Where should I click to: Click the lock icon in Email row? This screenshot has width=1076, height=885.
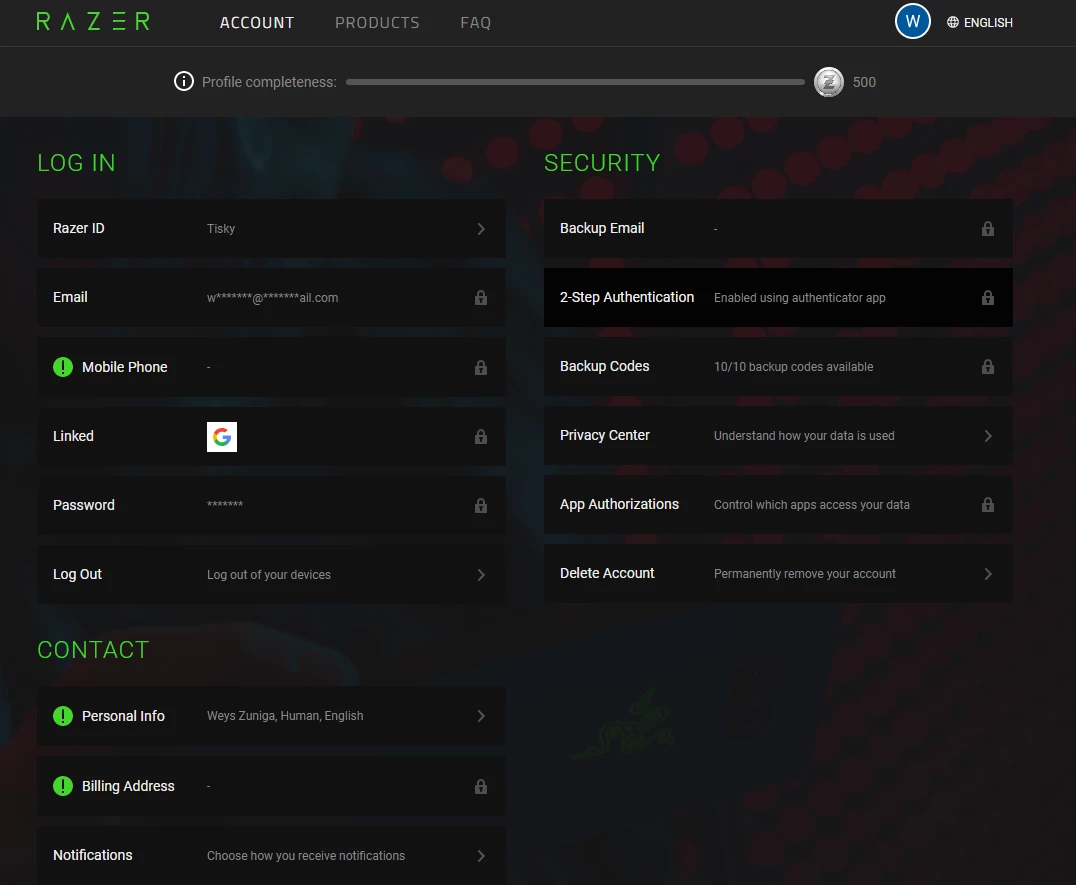481,298
